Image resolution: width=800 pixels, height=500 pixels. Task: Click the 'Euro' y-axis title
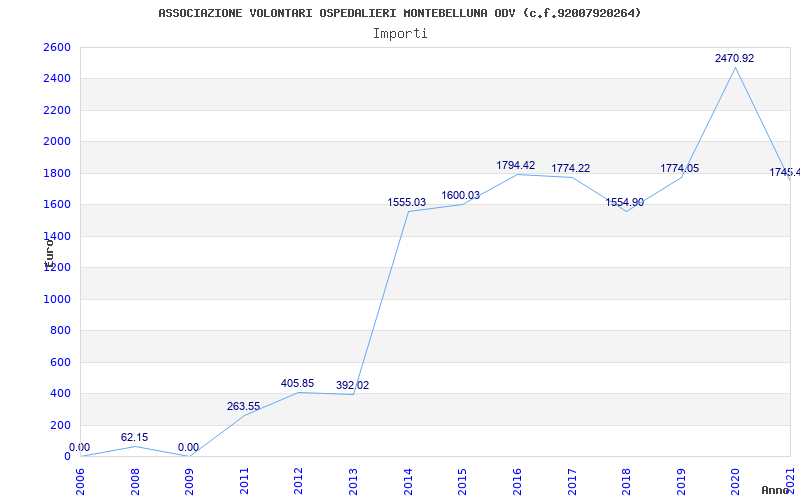click(x=49, y=254)
